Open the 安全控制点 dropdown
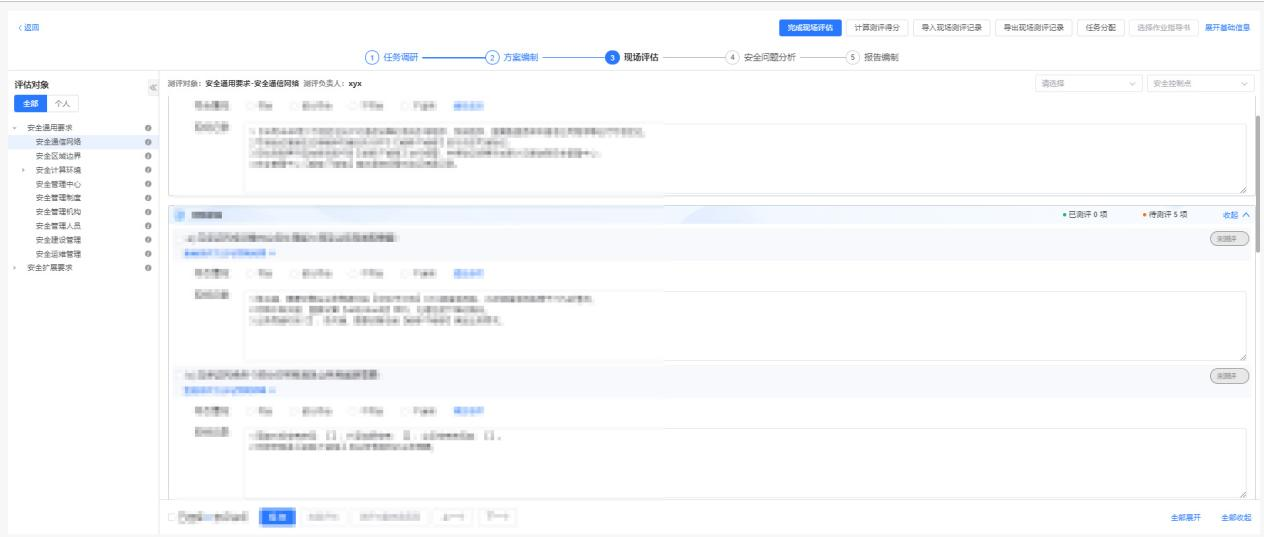The width and height of the screenshot is (1264, 537). tap(1201, 84)
